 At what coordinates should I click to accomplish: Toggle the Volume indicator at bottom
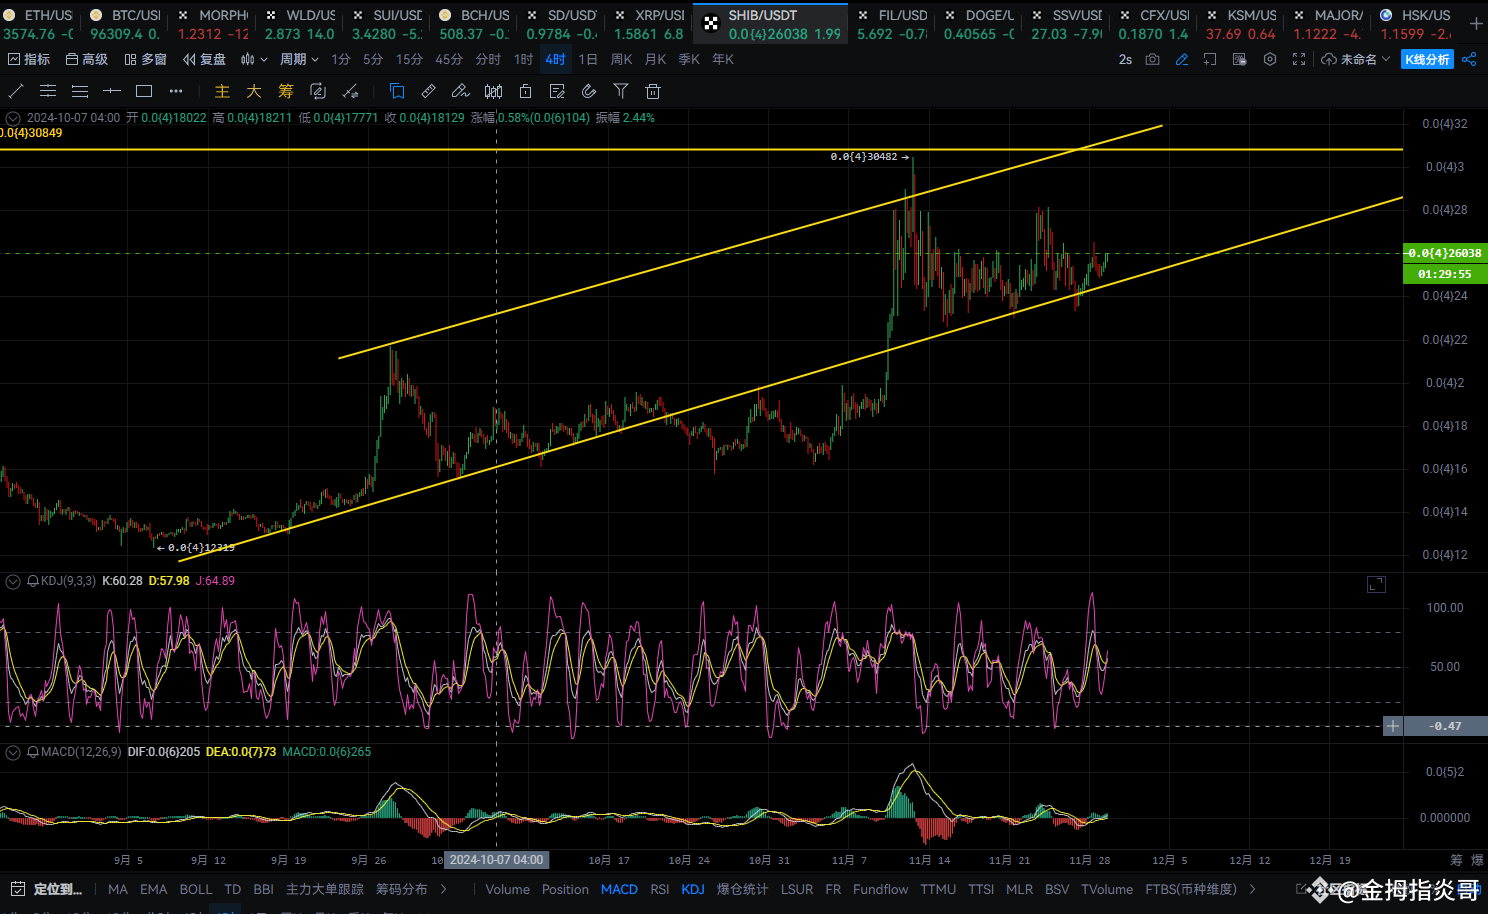point(507,889)
